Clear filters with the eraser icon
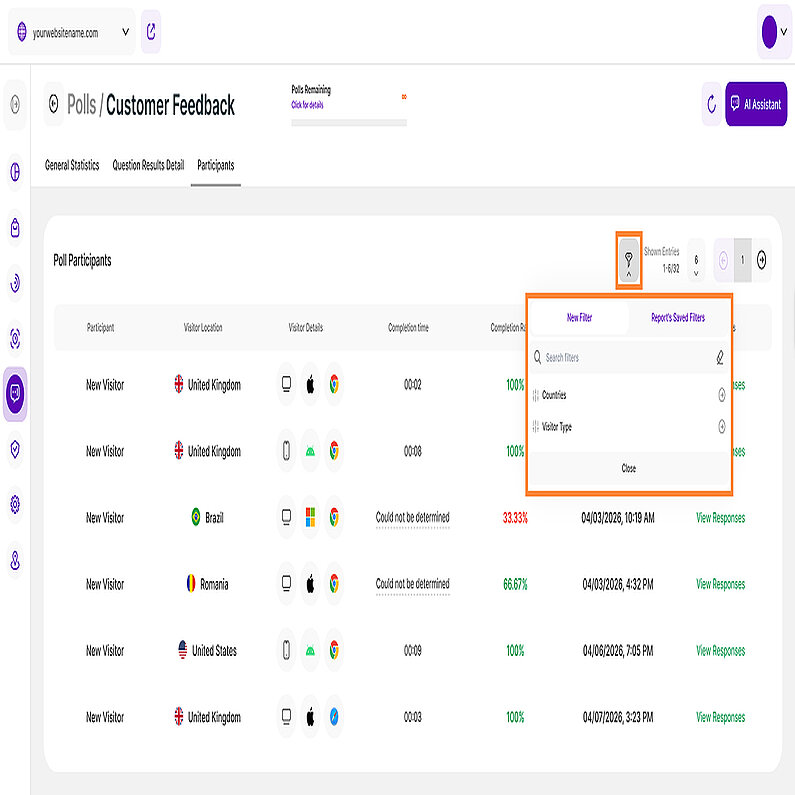The width and height of the screenshot is (795, 795). 720,357
